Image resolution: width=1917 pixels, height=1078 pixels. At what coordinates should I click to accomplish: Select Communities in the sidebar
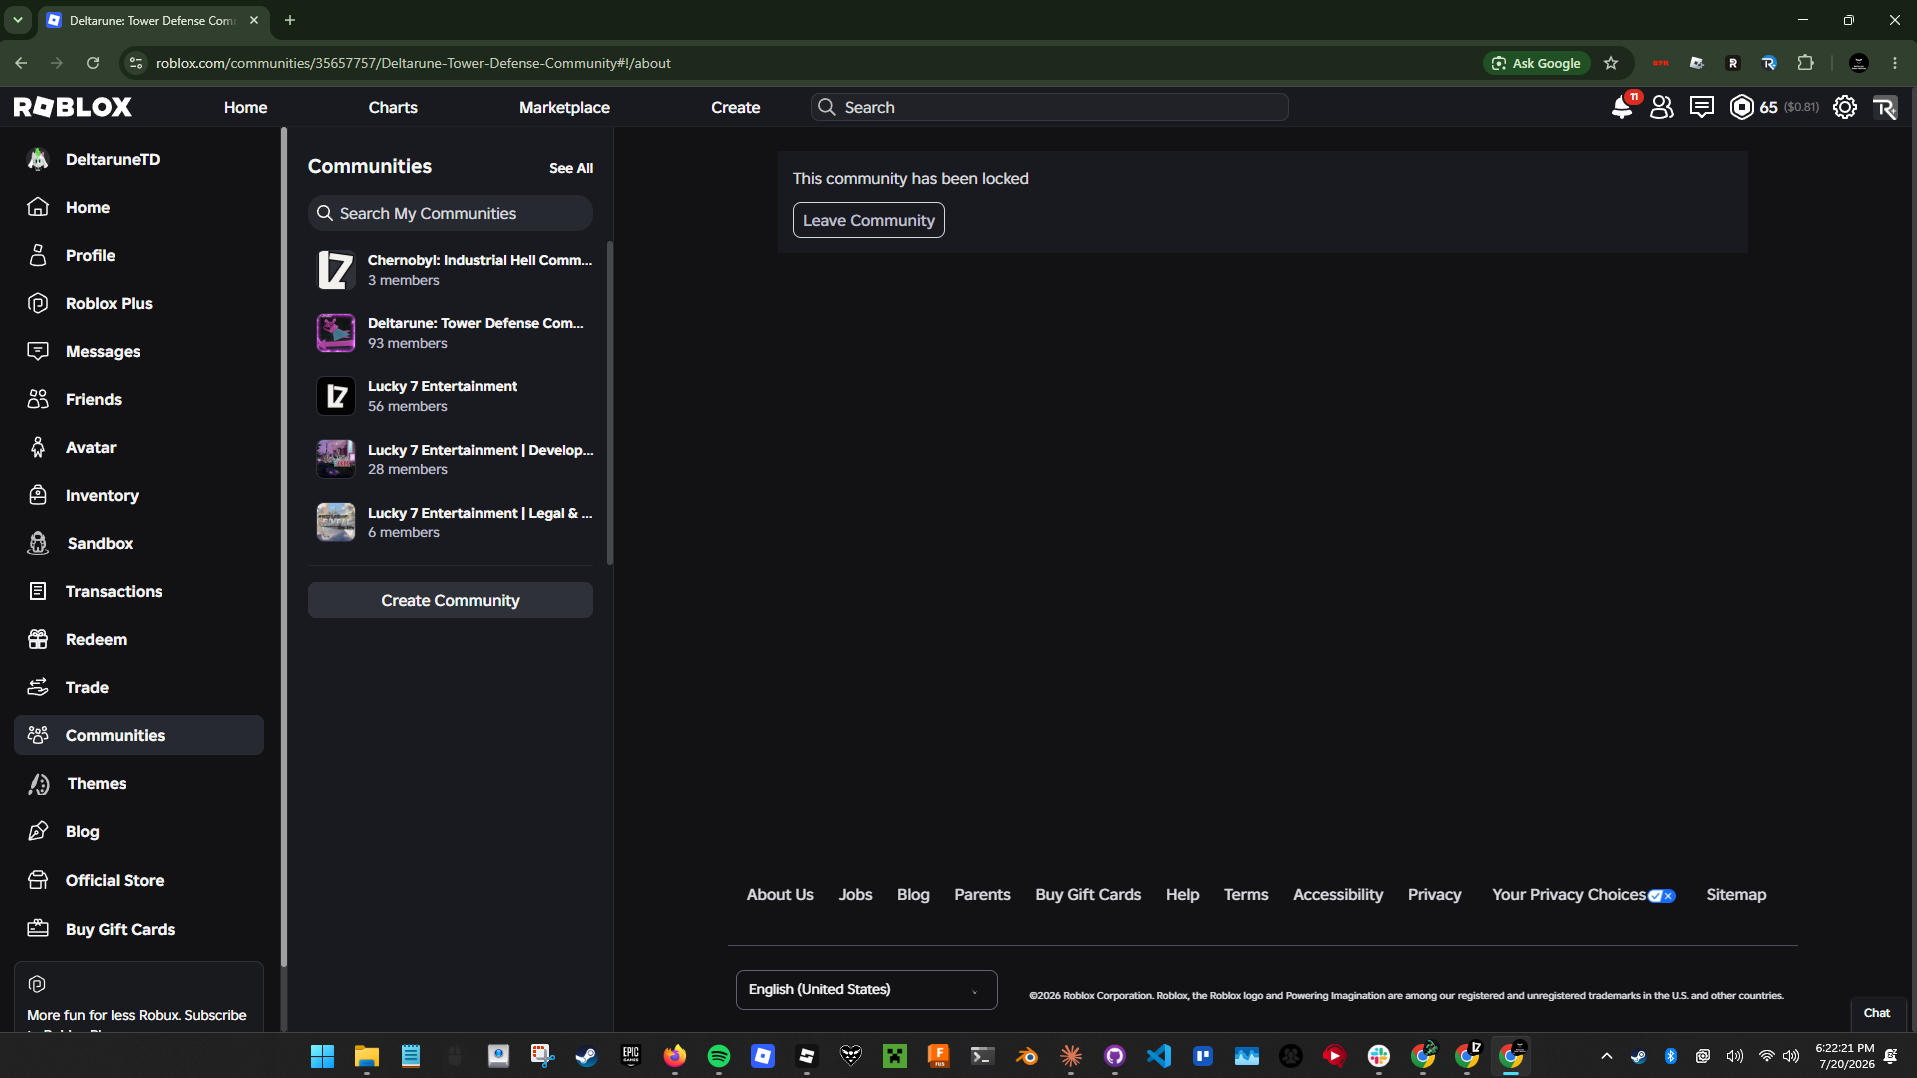point(139,735)
